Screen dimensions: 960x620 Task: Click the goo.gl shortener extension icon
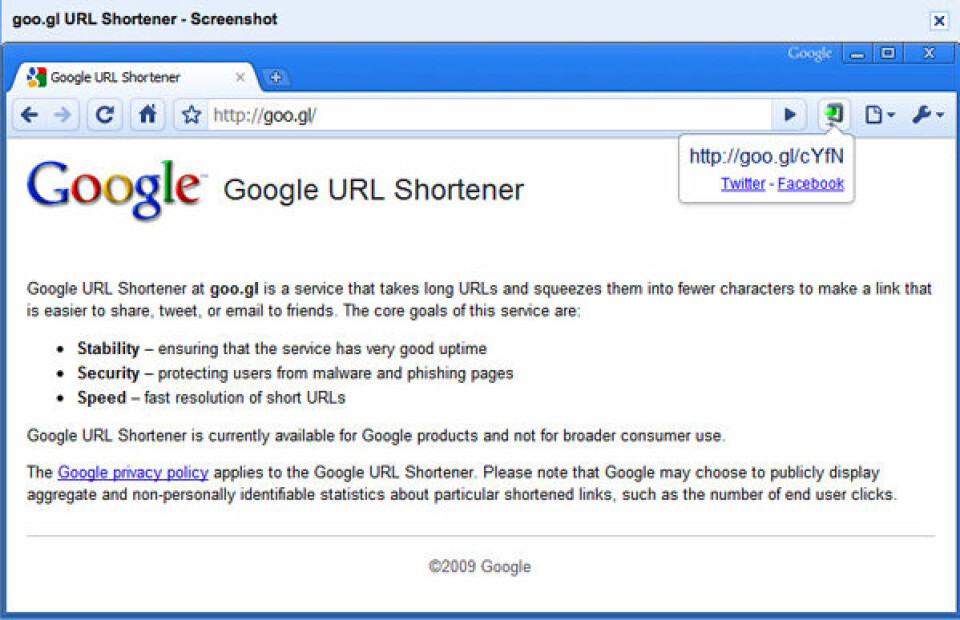834,114
